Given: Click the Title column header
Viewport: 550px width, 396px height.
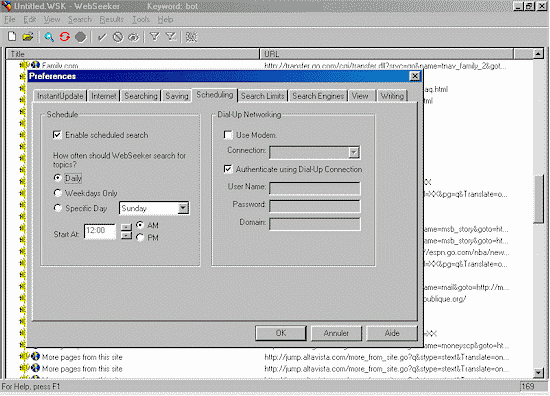Looking at the screenshot, I should (x=133, y=54).
